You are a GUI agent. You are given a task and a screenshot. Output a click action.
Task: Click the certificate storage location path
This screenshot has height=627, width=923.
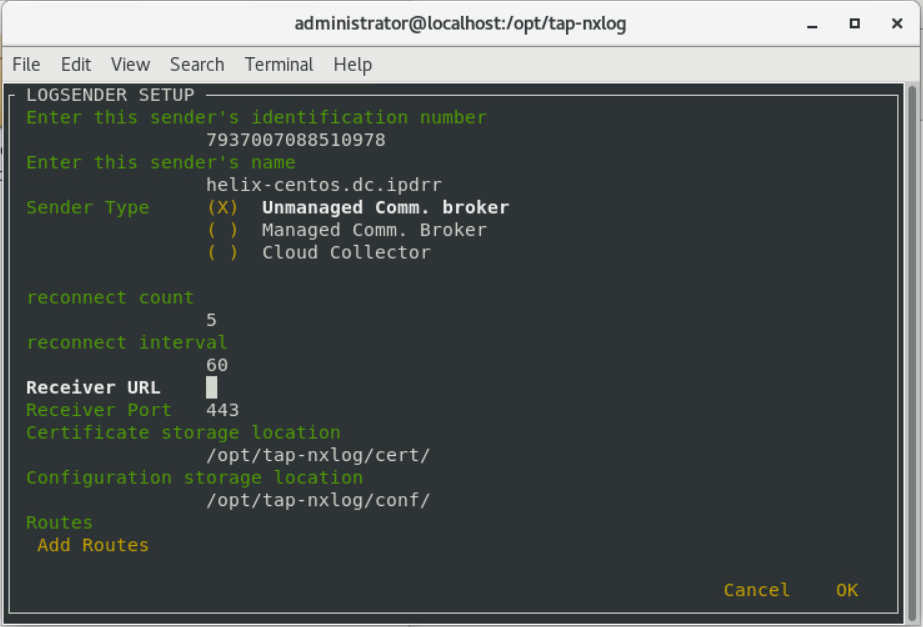(x=317, y=455)
